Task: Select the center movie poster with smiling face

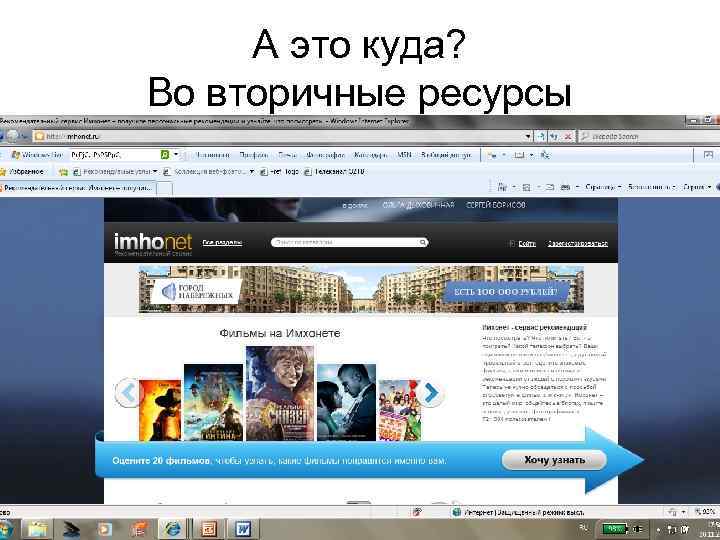Action: [280, 394]
